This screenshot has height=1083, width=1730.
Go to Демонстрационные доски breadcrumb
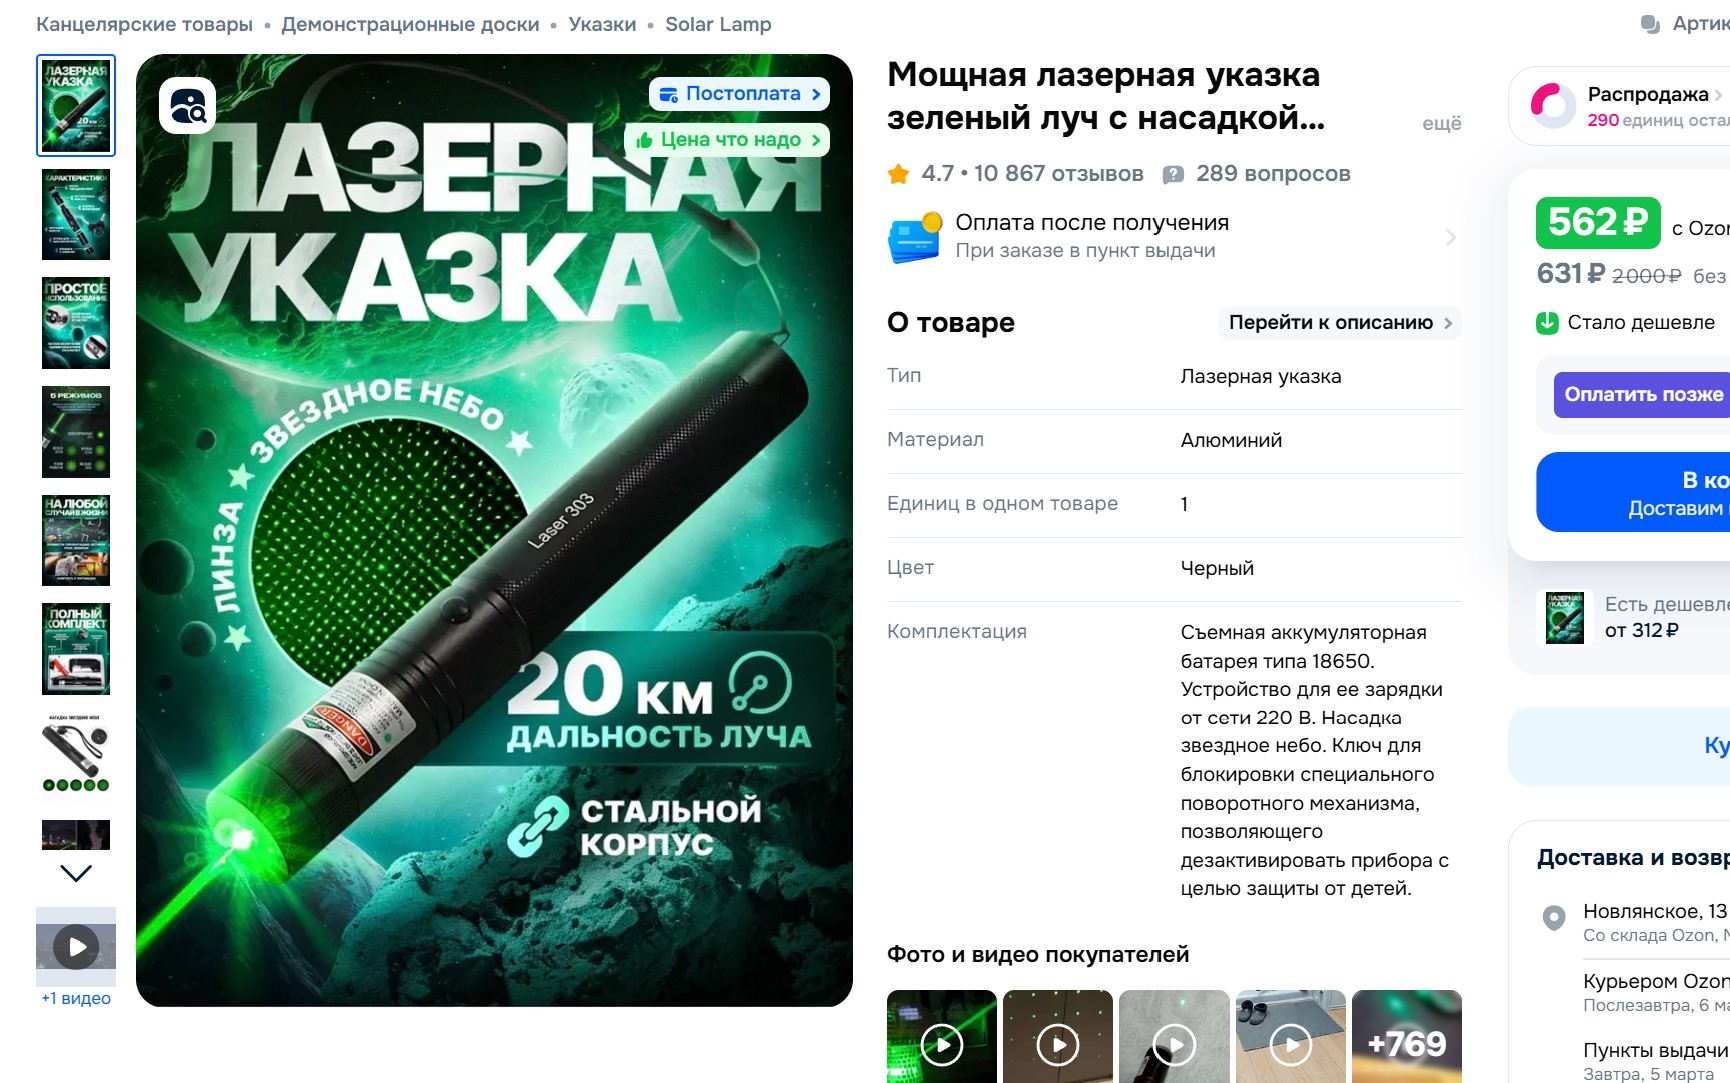(410, 24)
